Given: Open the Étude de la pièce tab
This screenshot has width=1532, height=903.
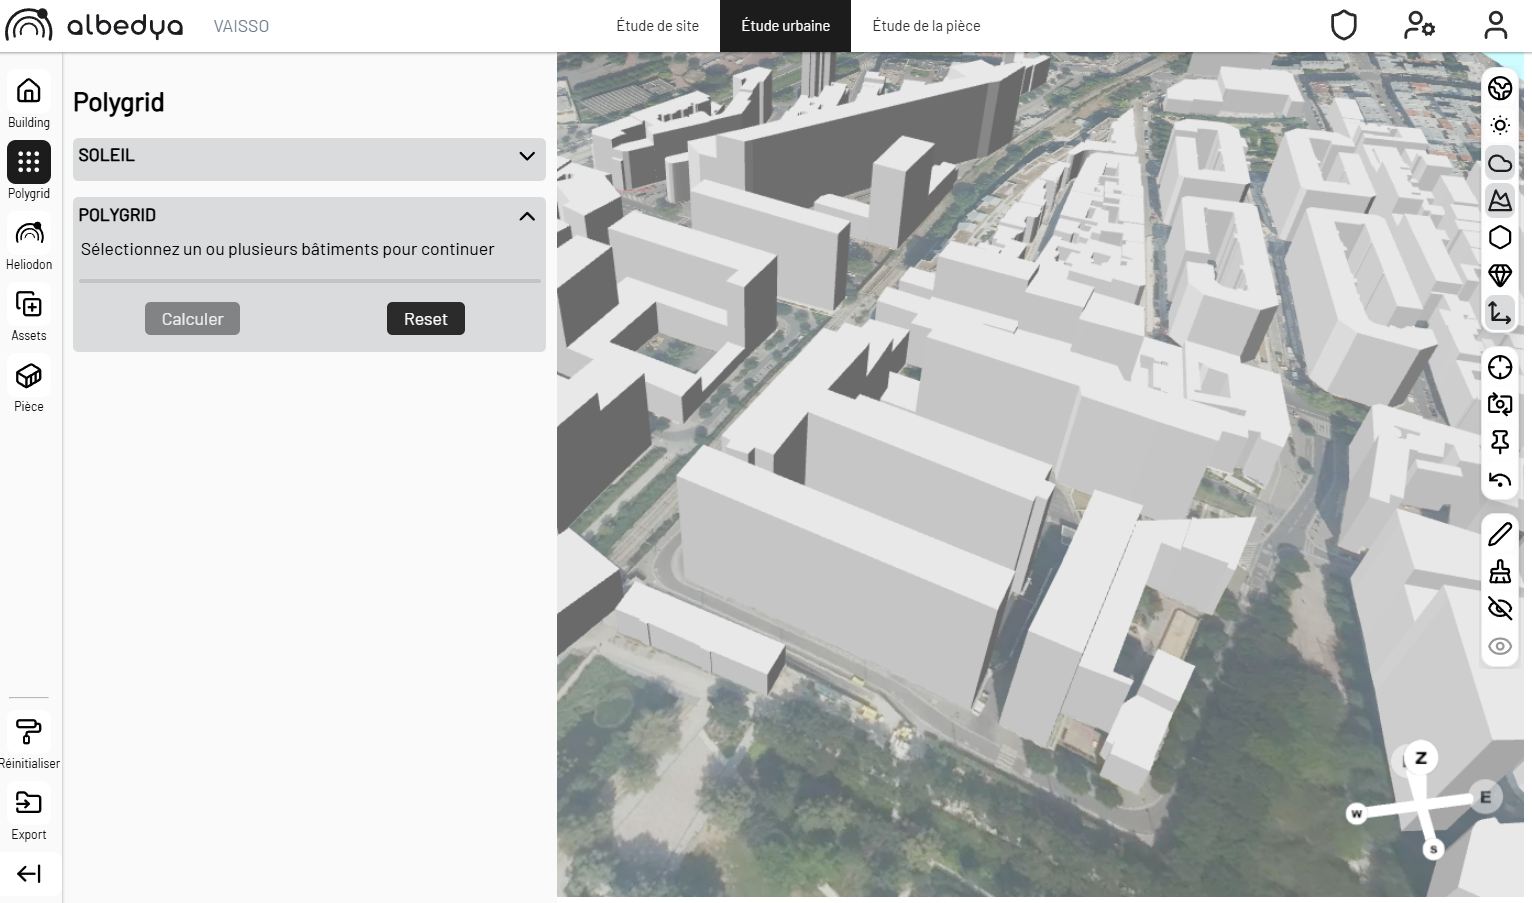Looking at the screenshot, I should 926,26.
